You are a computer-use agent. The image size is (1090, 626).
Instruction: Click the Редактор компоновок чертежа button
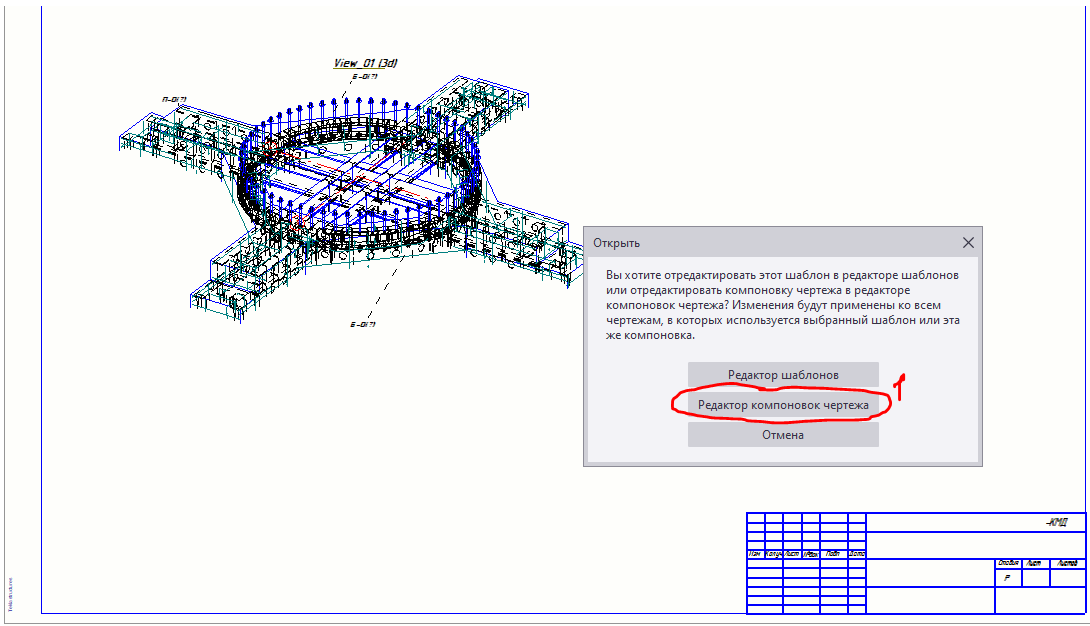coord(783,405)
